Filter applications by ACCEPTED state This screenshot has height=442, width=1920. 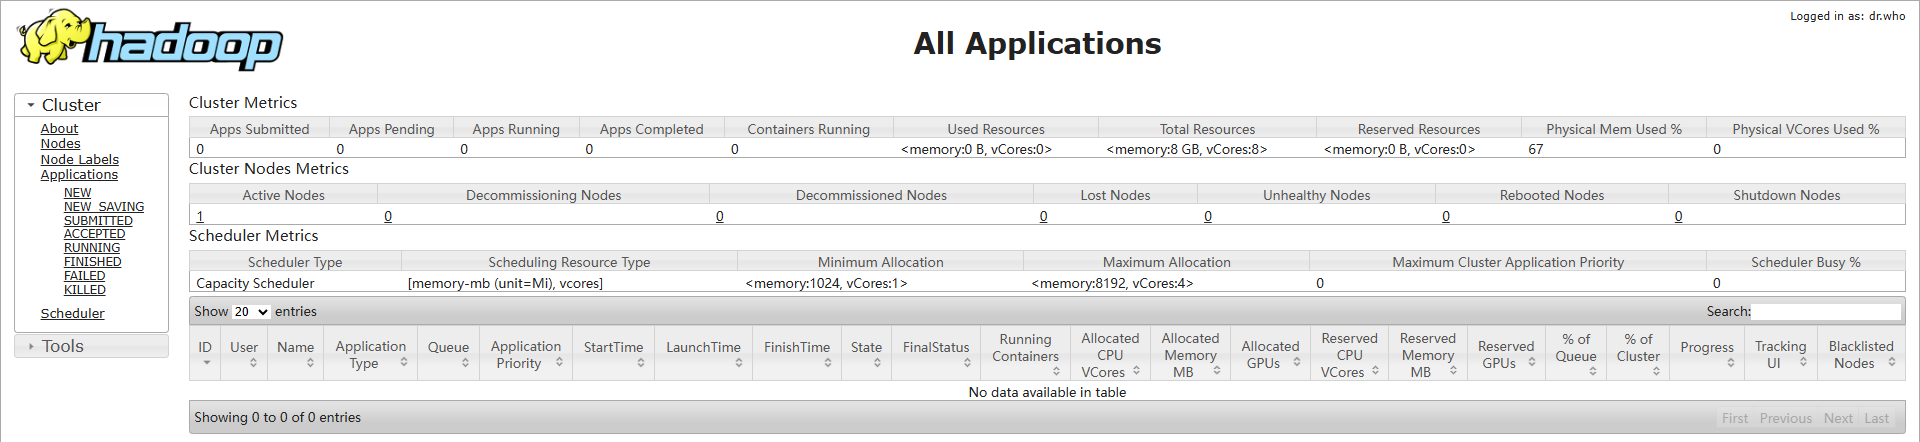[94, 234]
